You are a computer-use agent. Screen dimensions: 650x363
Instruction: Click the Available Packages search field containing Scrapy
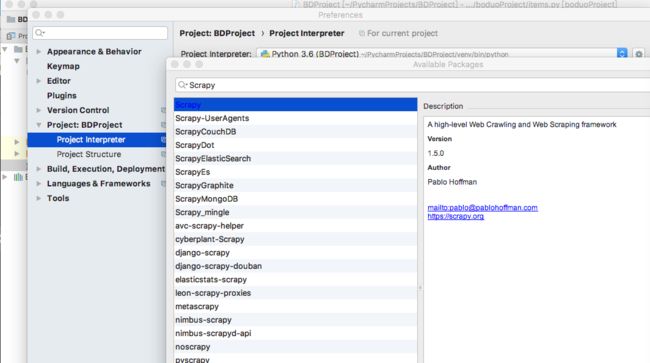tap(412, 85)
